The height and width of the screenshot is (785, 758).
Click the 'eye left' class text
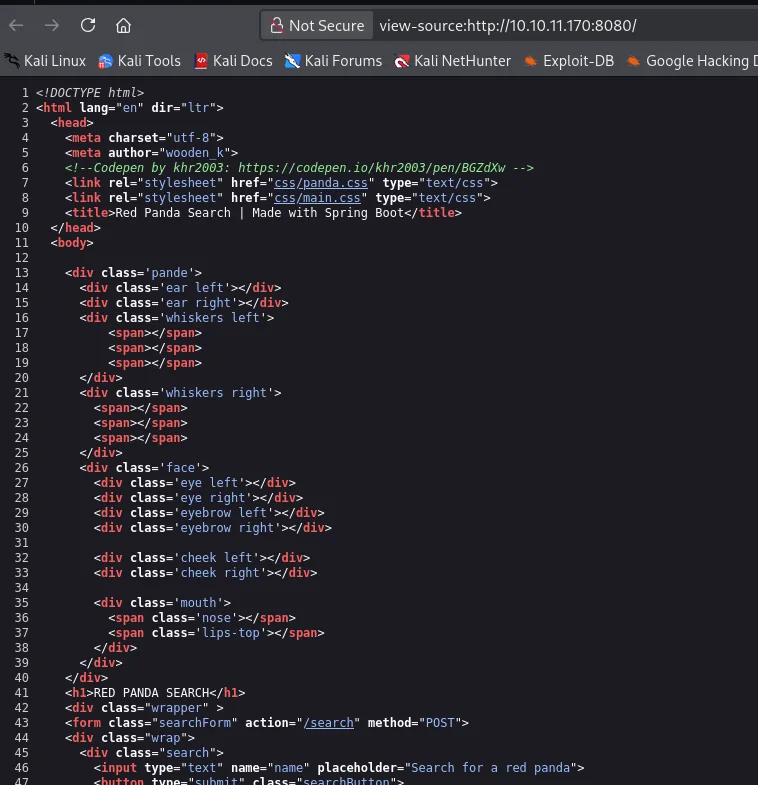click(209, 483)
